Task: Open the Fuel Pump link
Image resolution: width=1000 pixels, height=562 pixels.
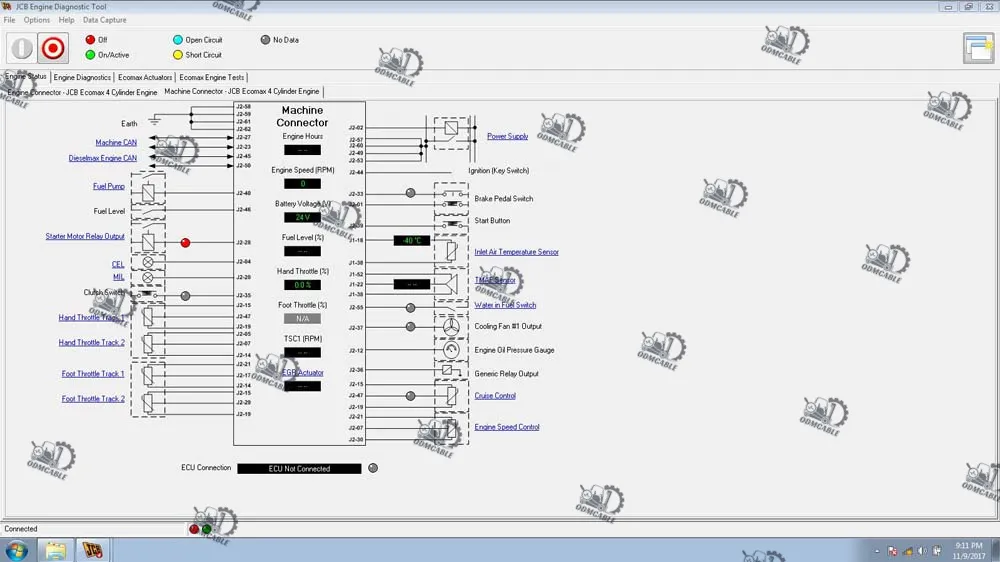Action: (109, 186)
